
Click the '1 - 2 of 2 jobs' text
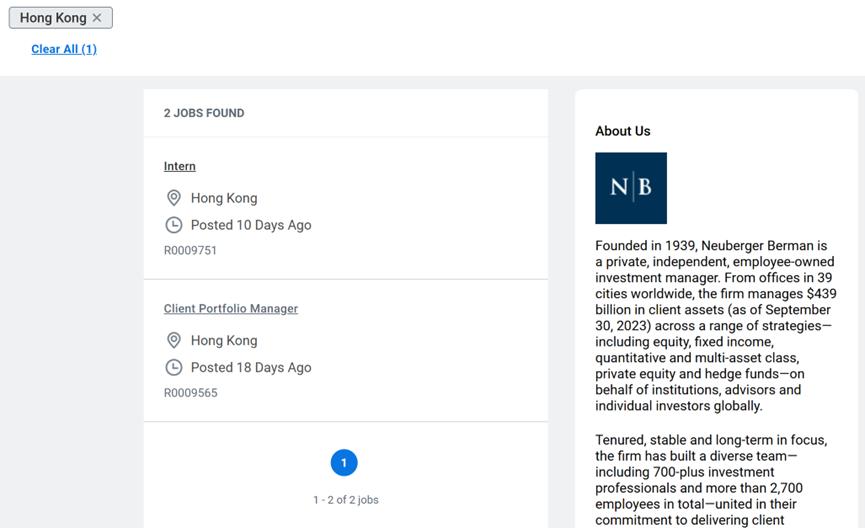(x=345, y=499)
